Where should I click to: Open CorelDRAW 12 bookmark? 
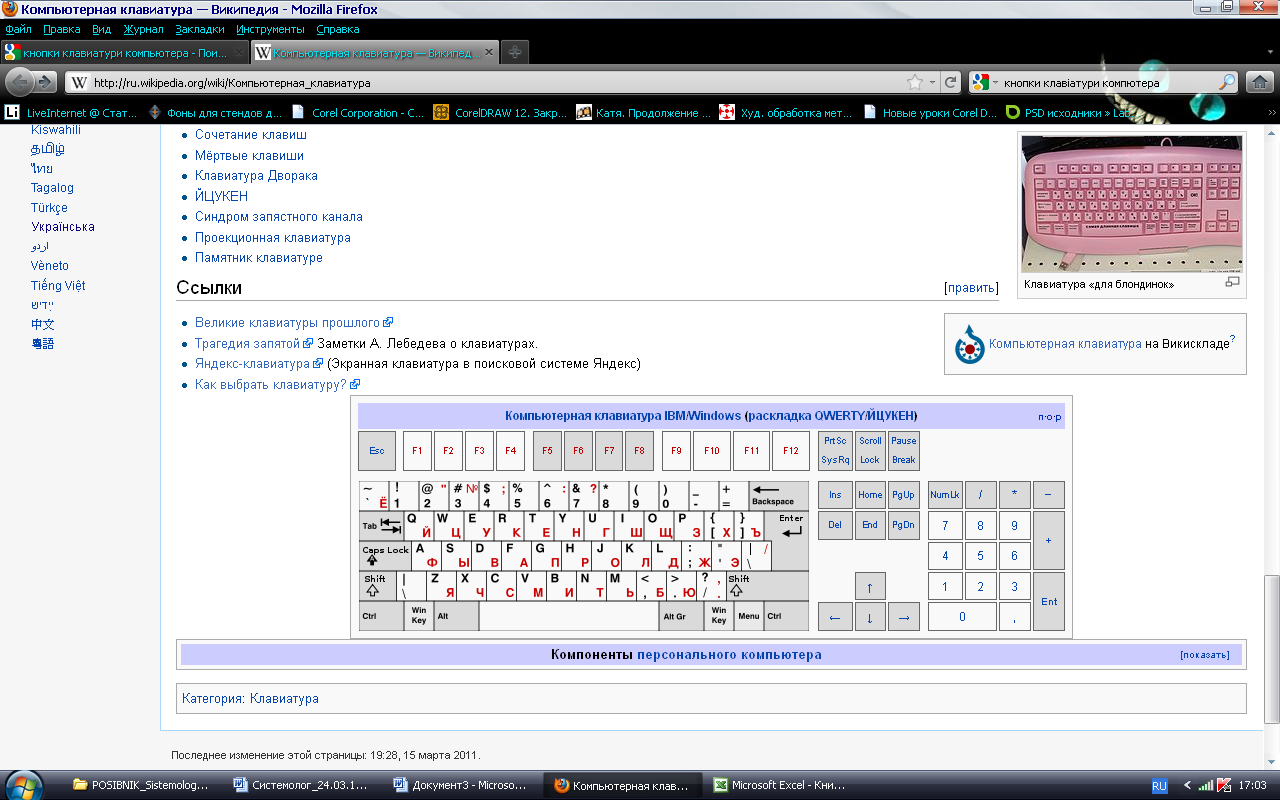tap(502, 113)
